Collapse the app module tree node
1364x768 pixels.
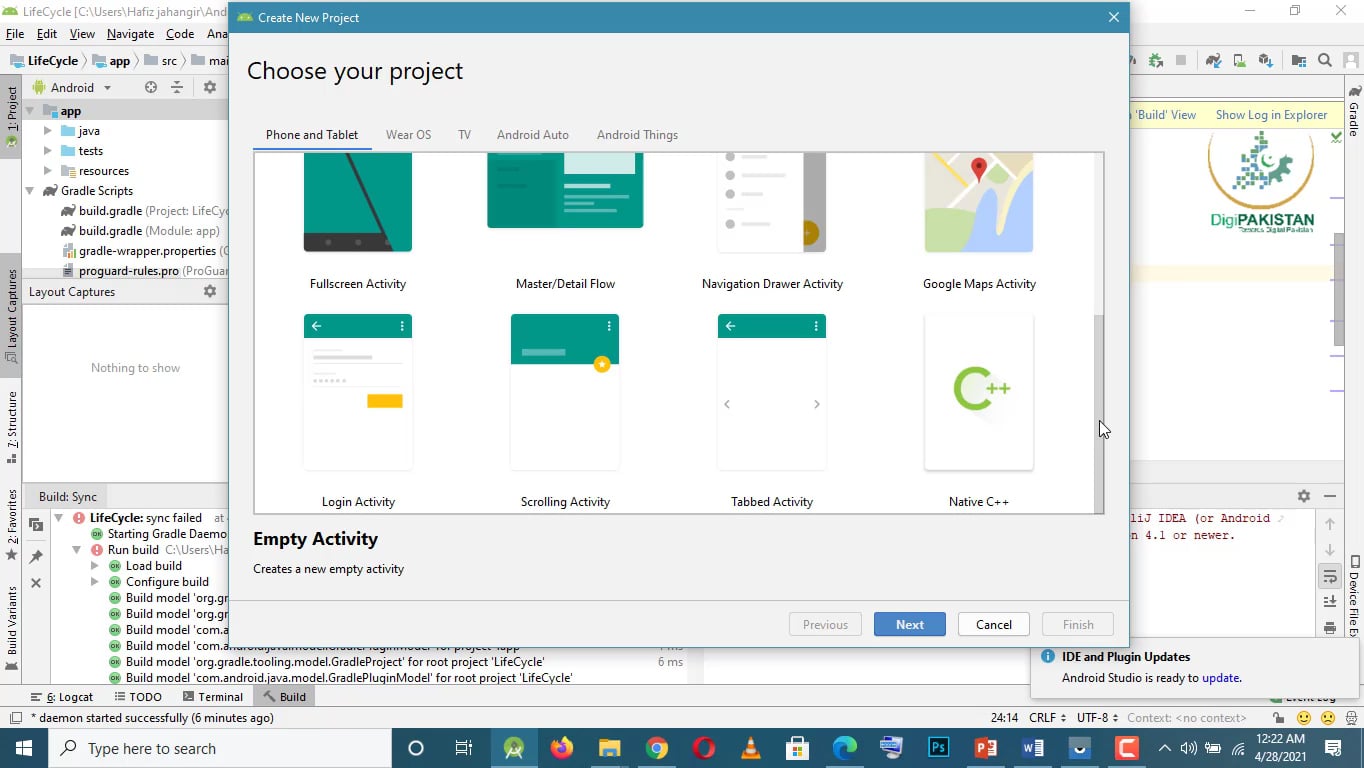(30, 111)
